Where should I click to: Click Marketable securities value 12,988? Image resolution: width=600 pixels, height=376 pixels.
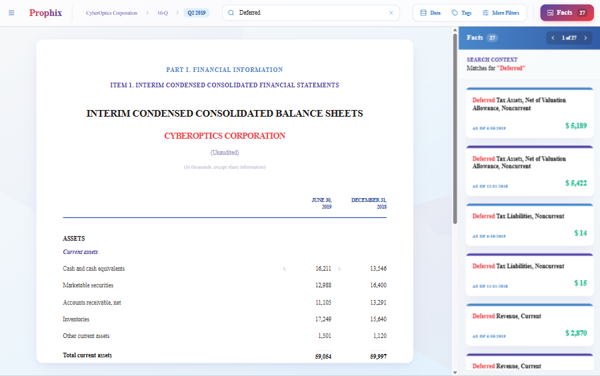click(323, 285)
